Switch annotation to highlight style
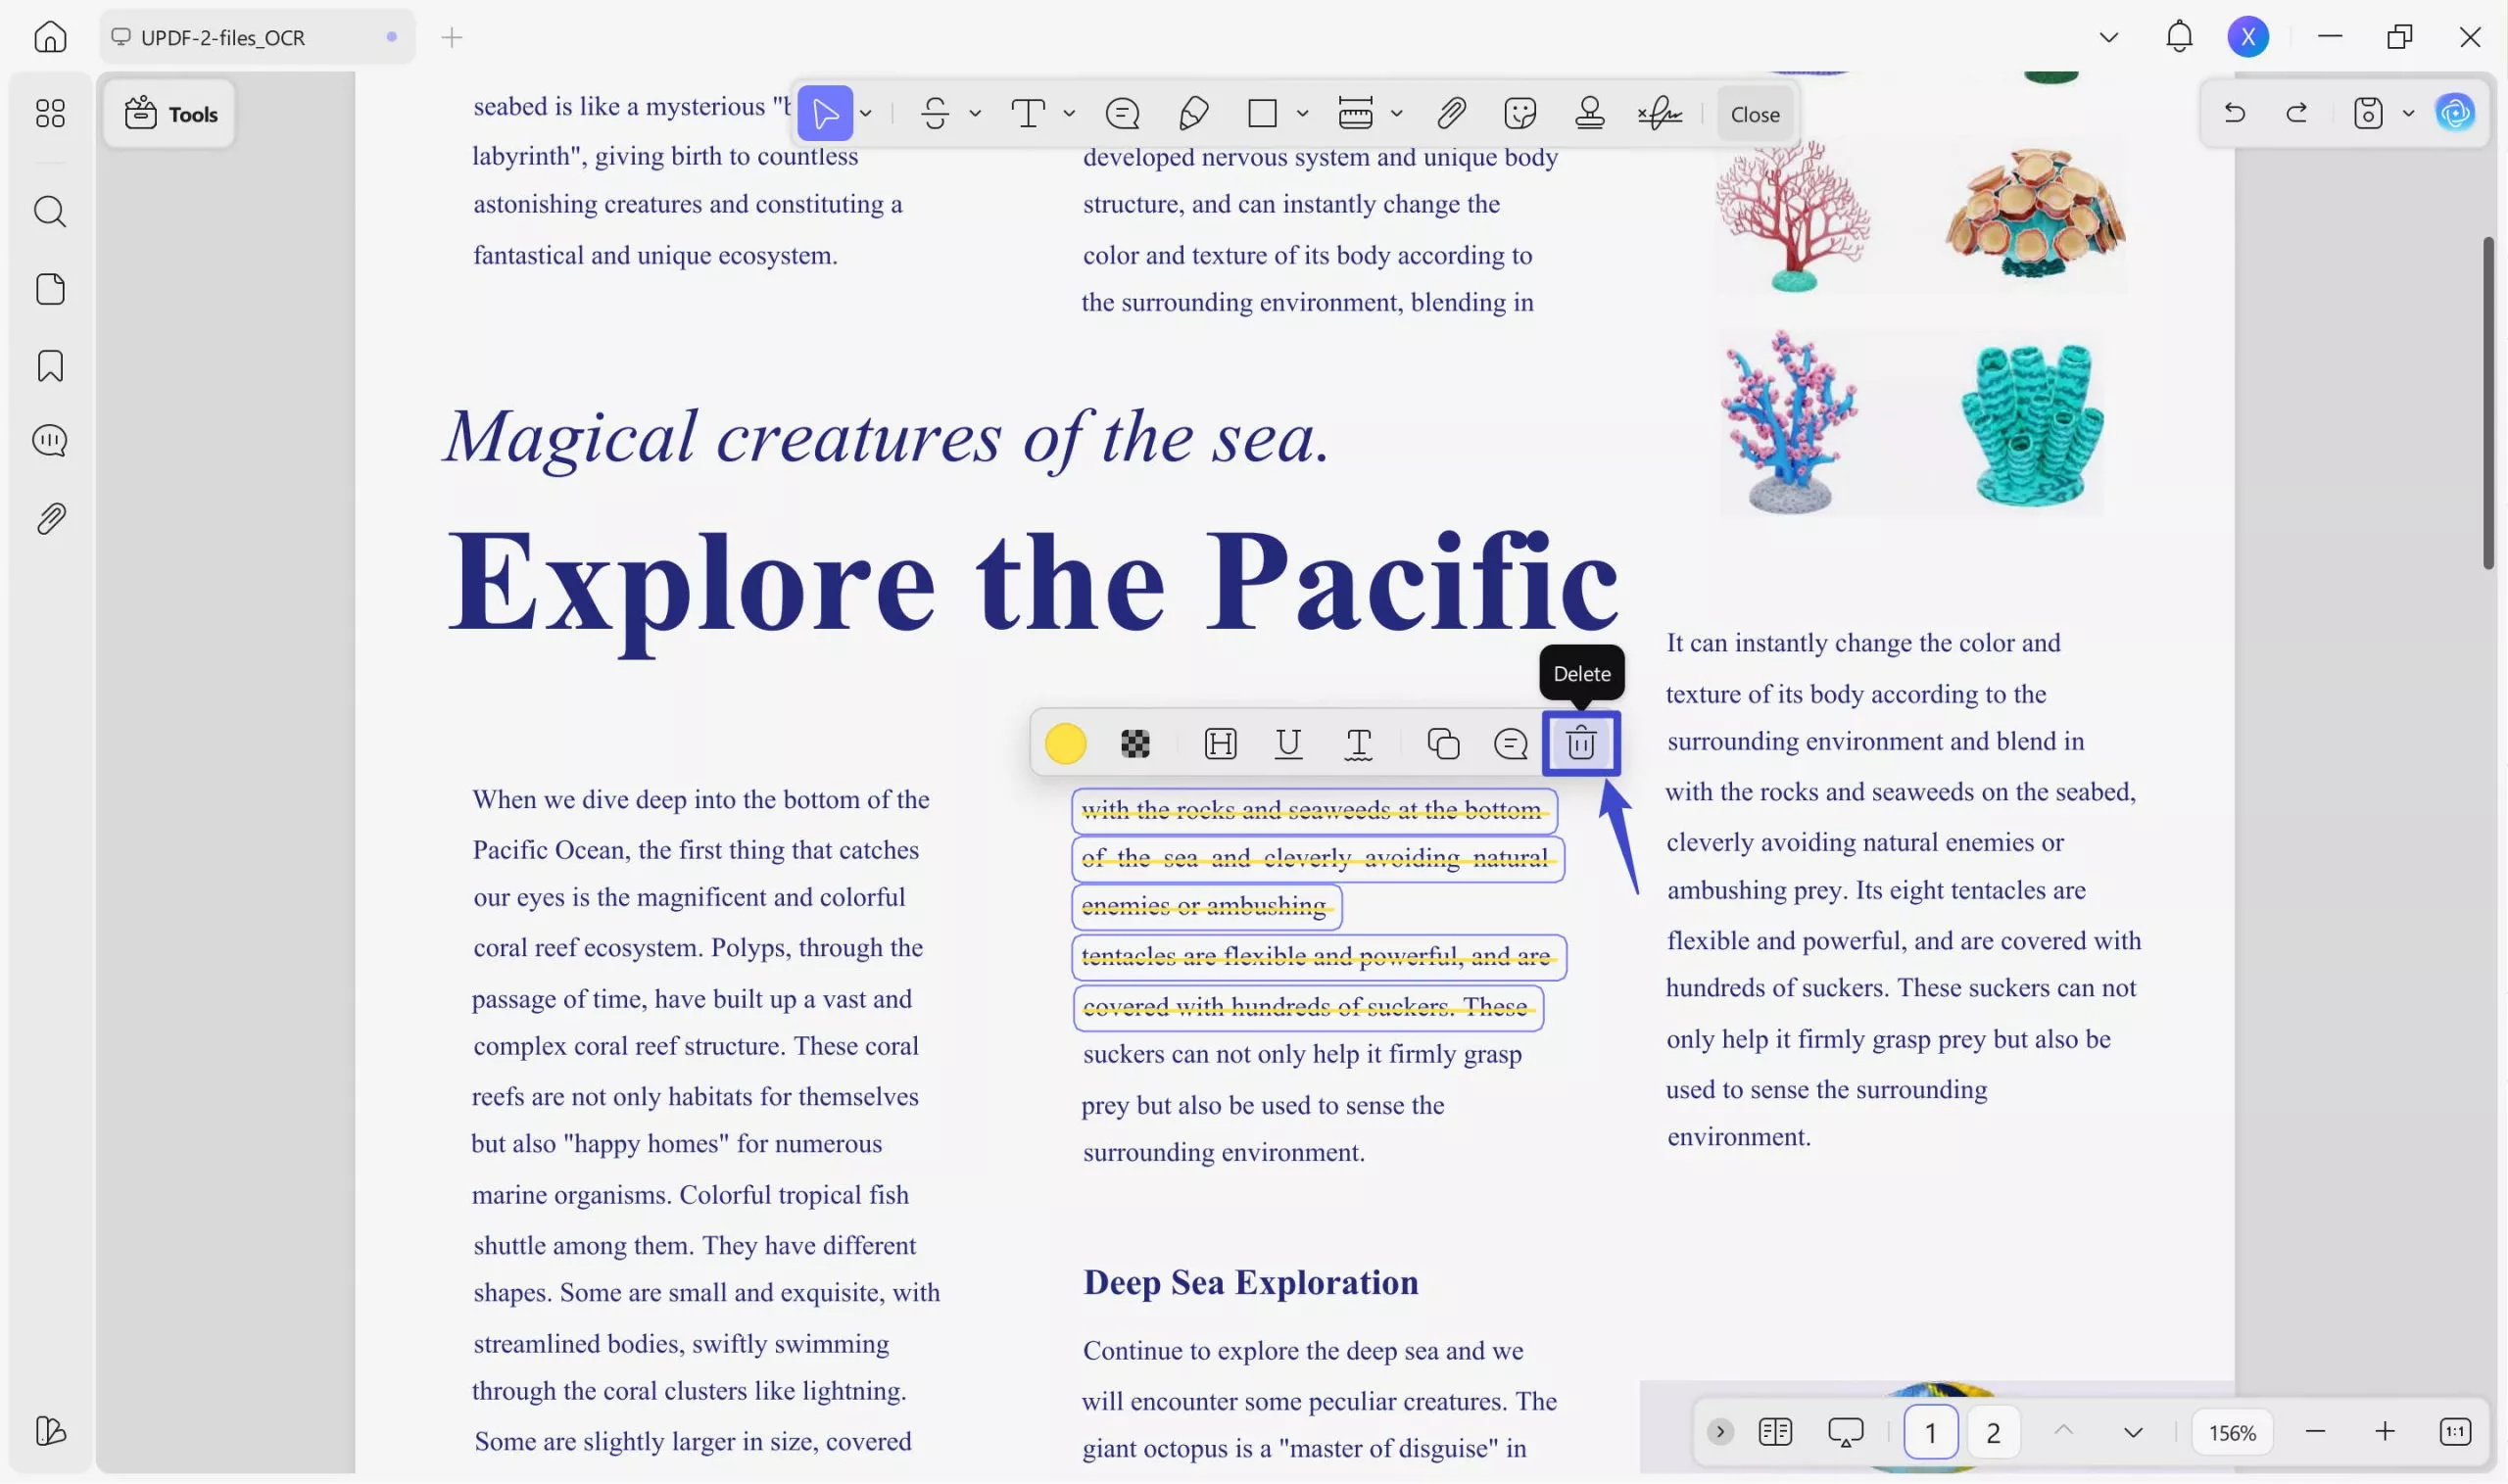The image size is (2508, 1484). tap(1220, 743)
